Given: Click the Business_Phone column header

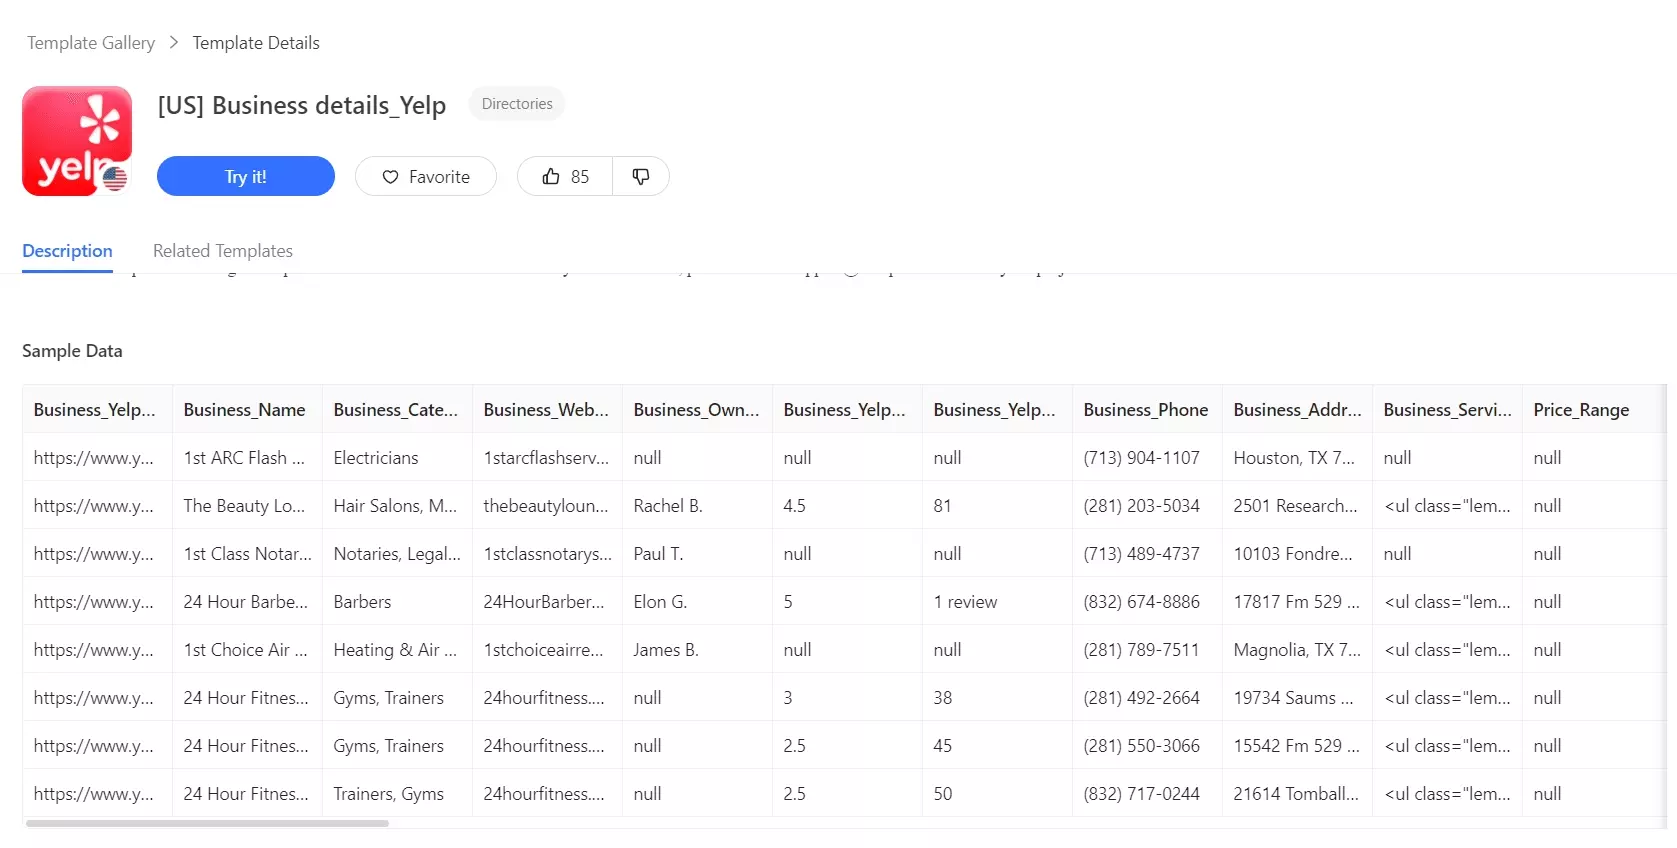Looking at the screenshot, I should pos(1146,410).
